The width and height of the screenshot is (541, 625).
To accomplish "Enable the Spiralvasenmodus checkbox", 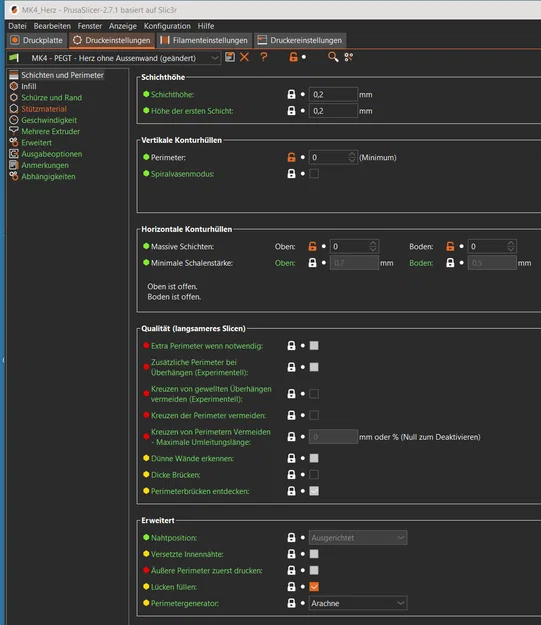I will coord(314,174).
